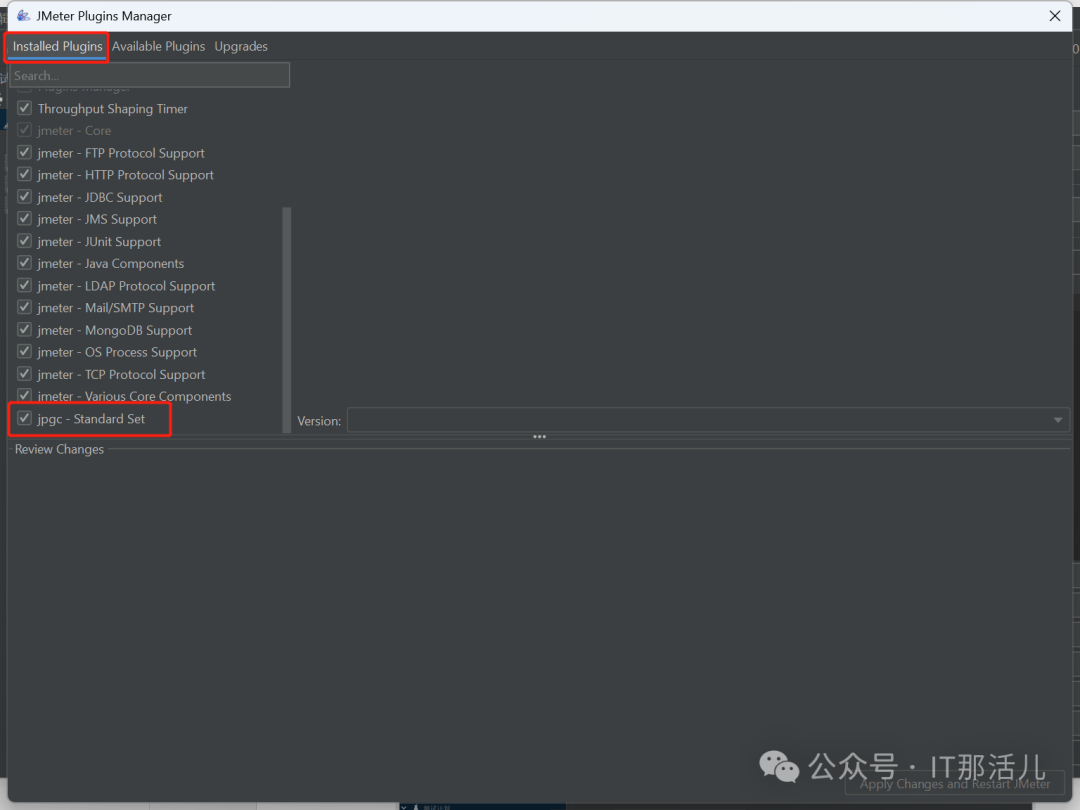The image size is (1080, 810).
Task: Click the plugin Search field
Action: point(149,75)
